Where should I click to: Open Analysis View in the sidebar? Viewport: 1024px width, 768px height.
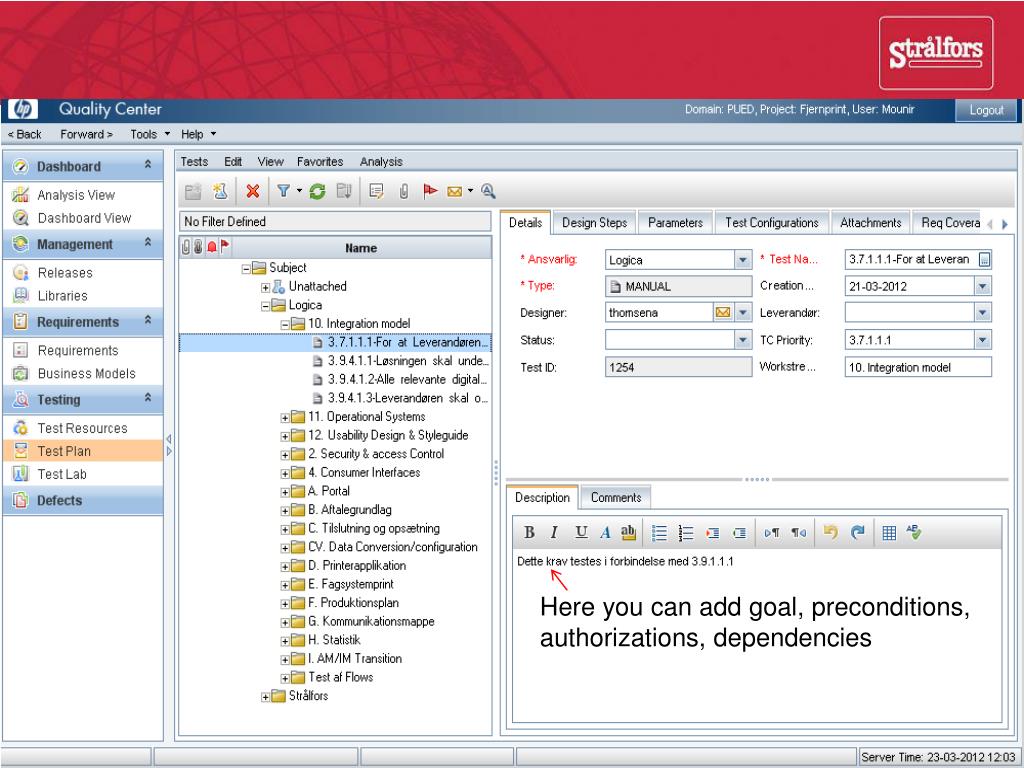76,195
